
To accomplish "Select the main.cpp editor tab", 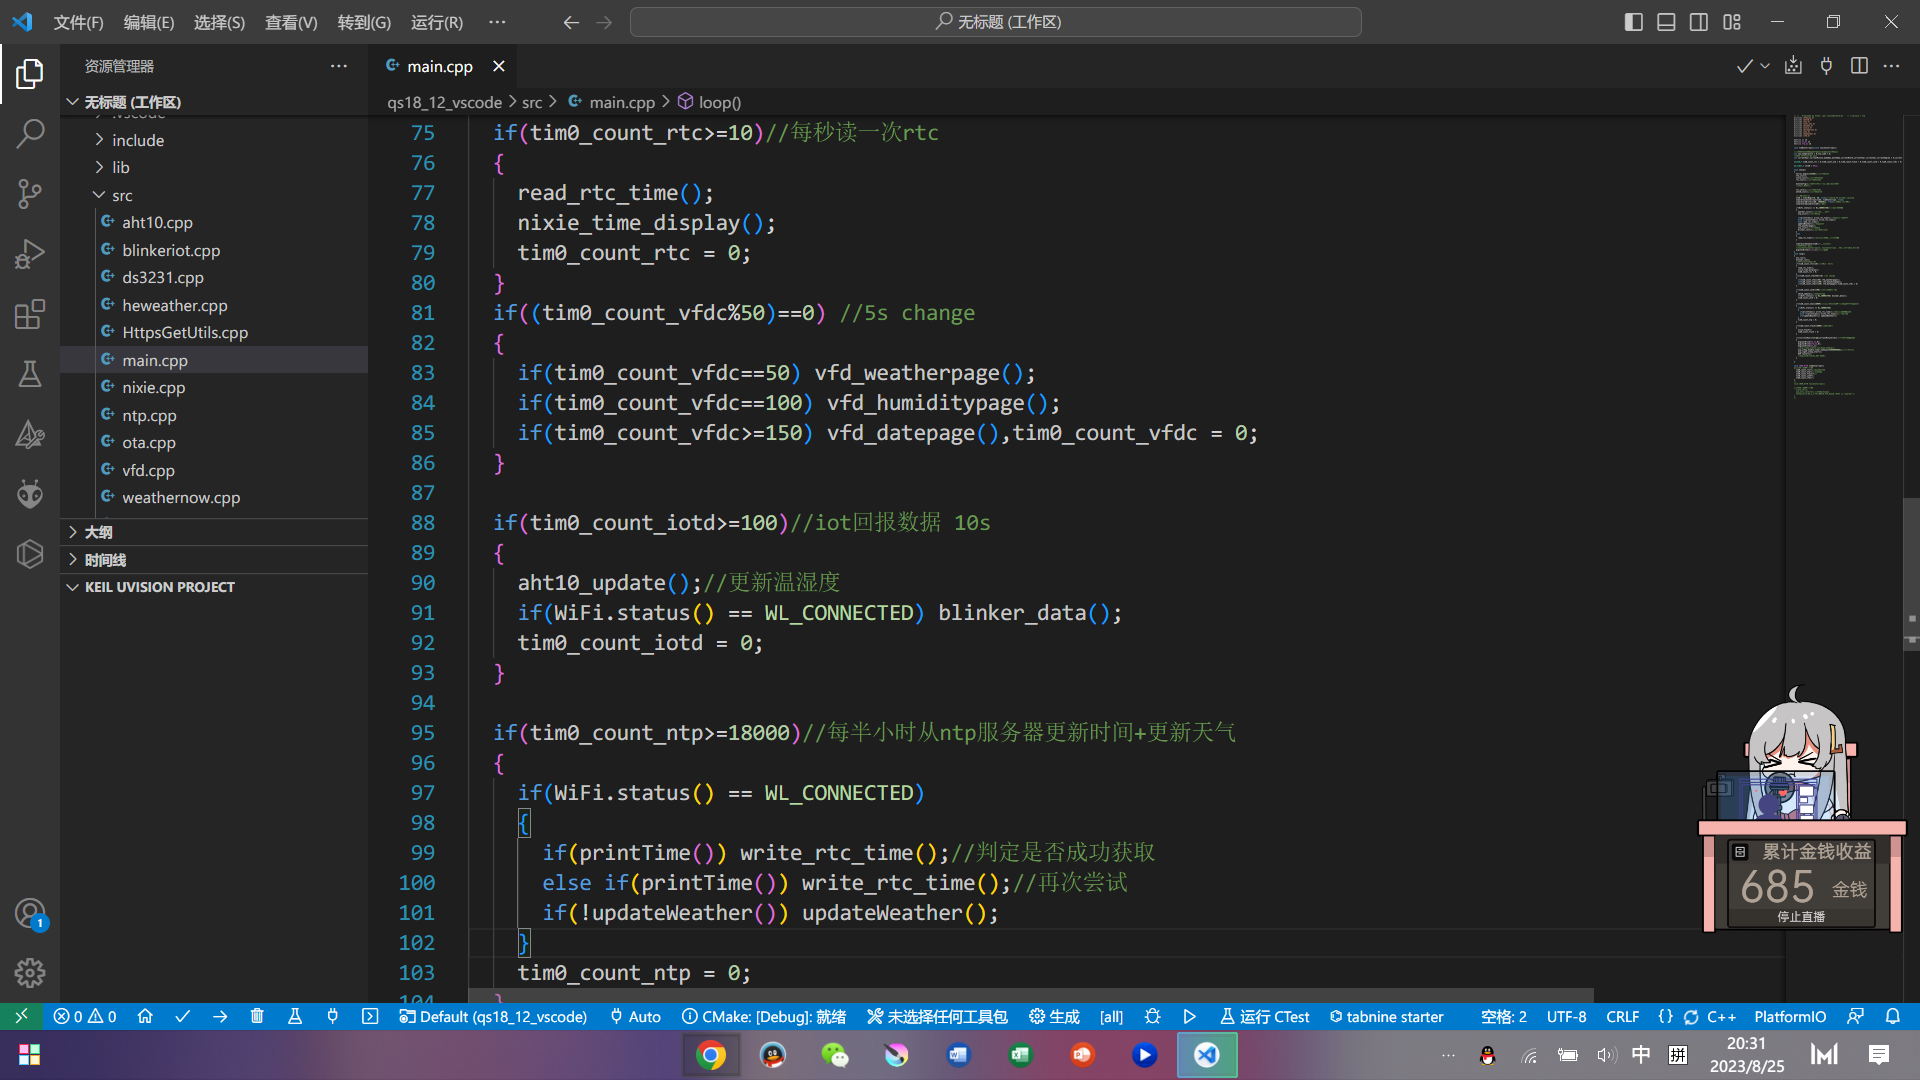I will click(440, 66).
